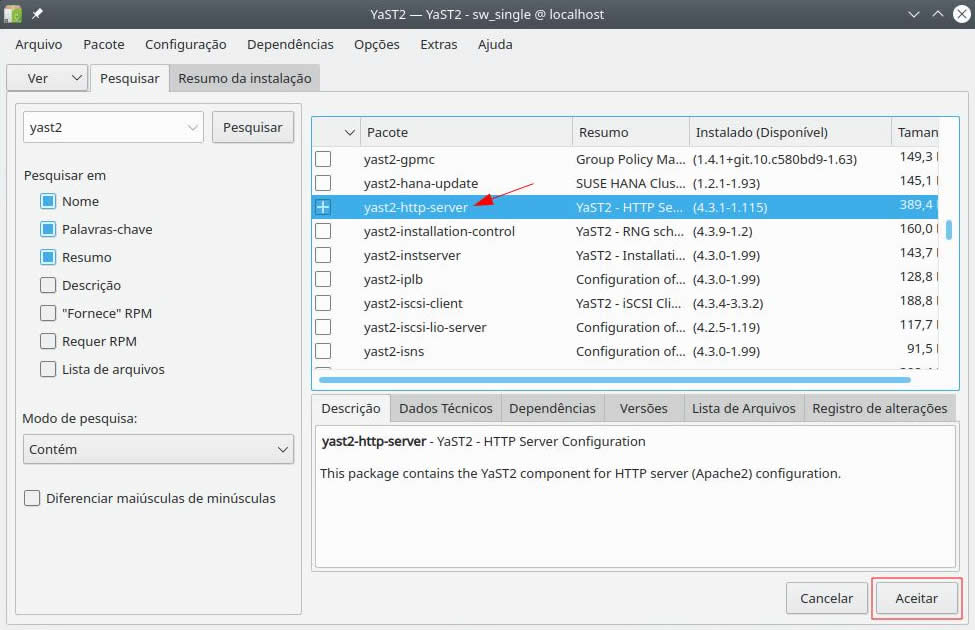Toggle the yast2-gpmc package status checkbox
Image resolution: width=975 pixels, height=630 pixels.
coord(323,159)
